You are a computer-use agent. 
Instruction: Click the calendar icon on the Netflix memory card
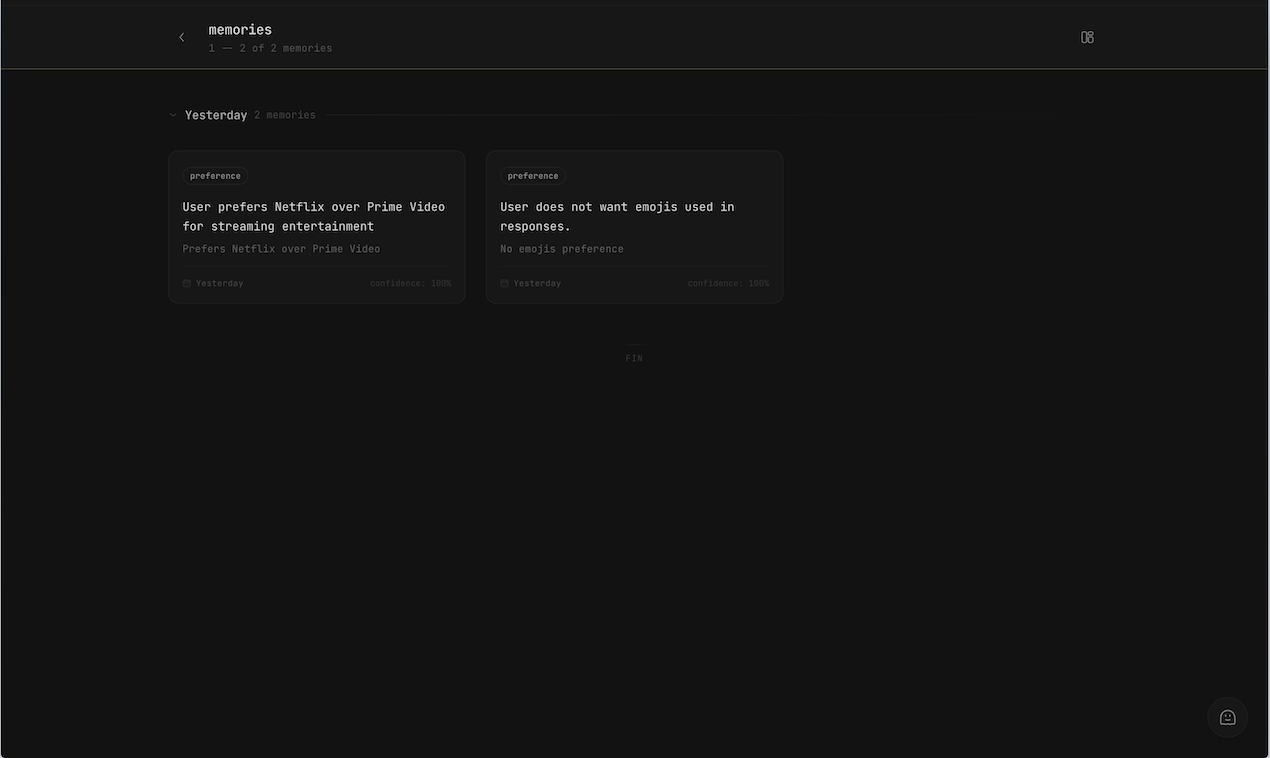(x=187, y=283)
